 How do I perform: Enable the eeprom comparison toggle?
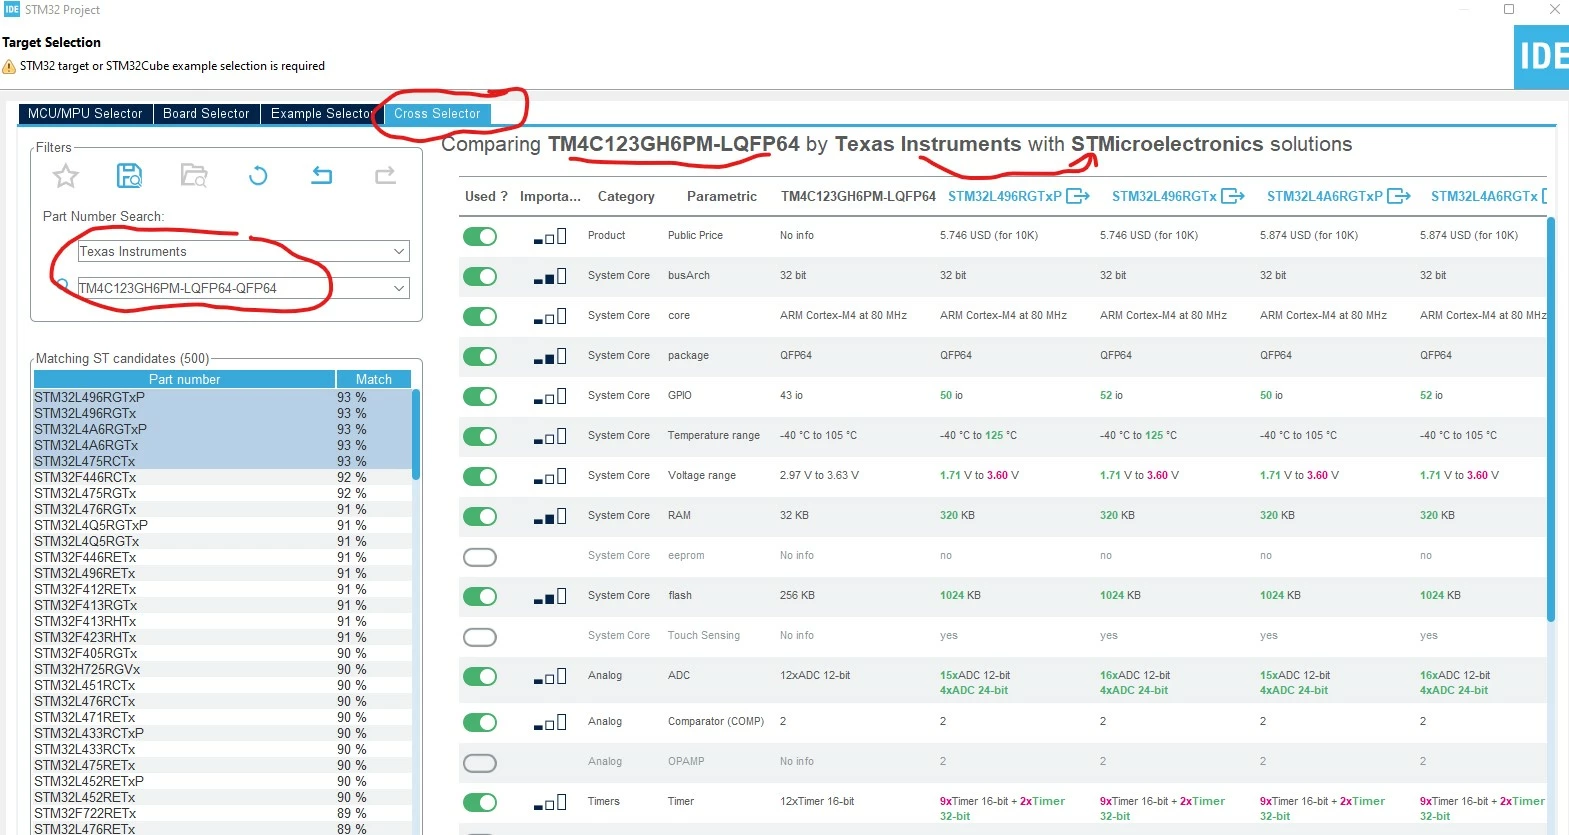[480, 557]
